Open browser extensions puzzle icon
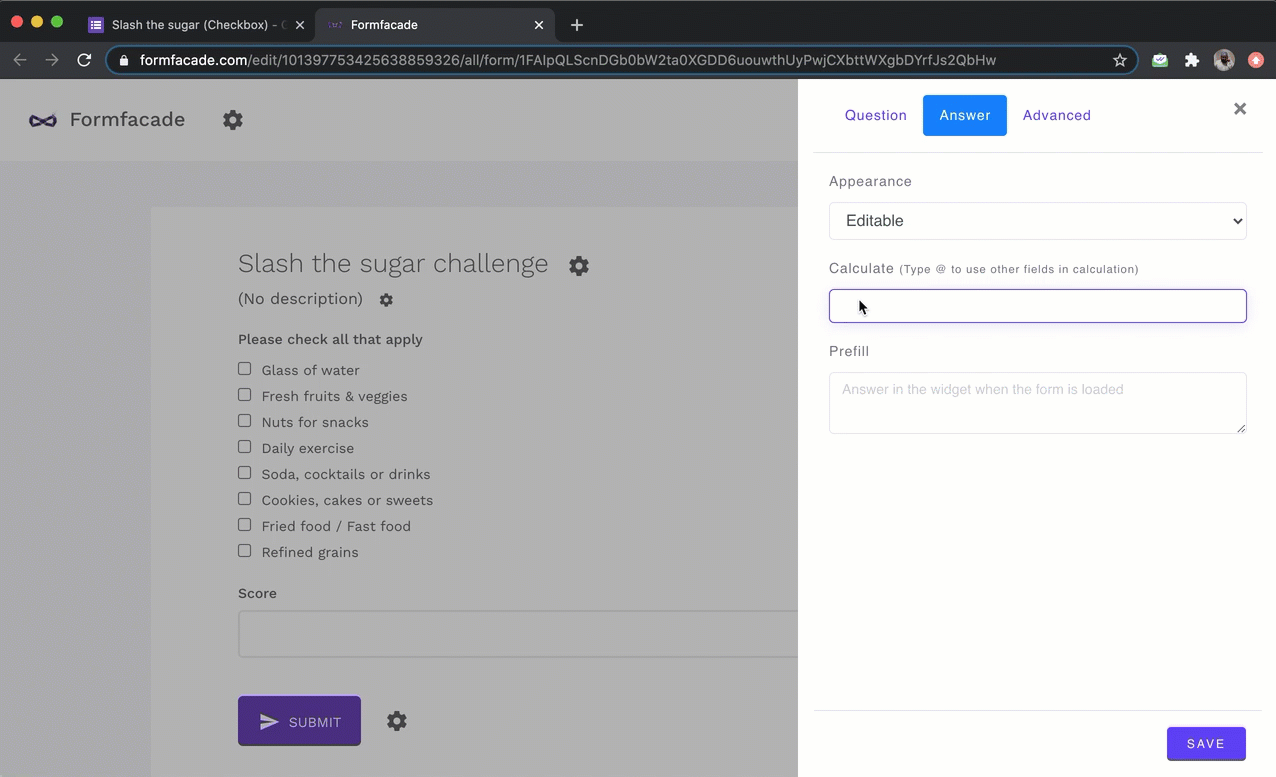Viewport: 1276px width, 777px height. (x=1192, y=60)
